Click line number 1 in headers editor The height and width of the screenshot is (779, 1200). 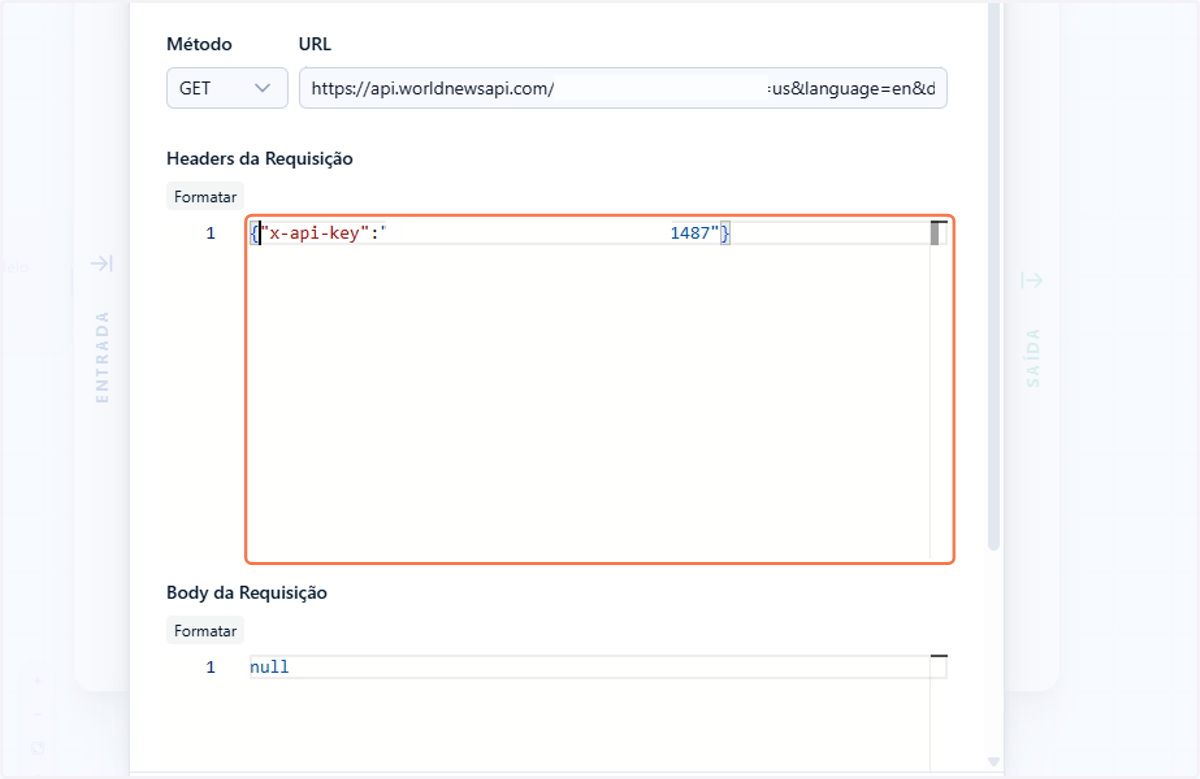coord(210,233)
